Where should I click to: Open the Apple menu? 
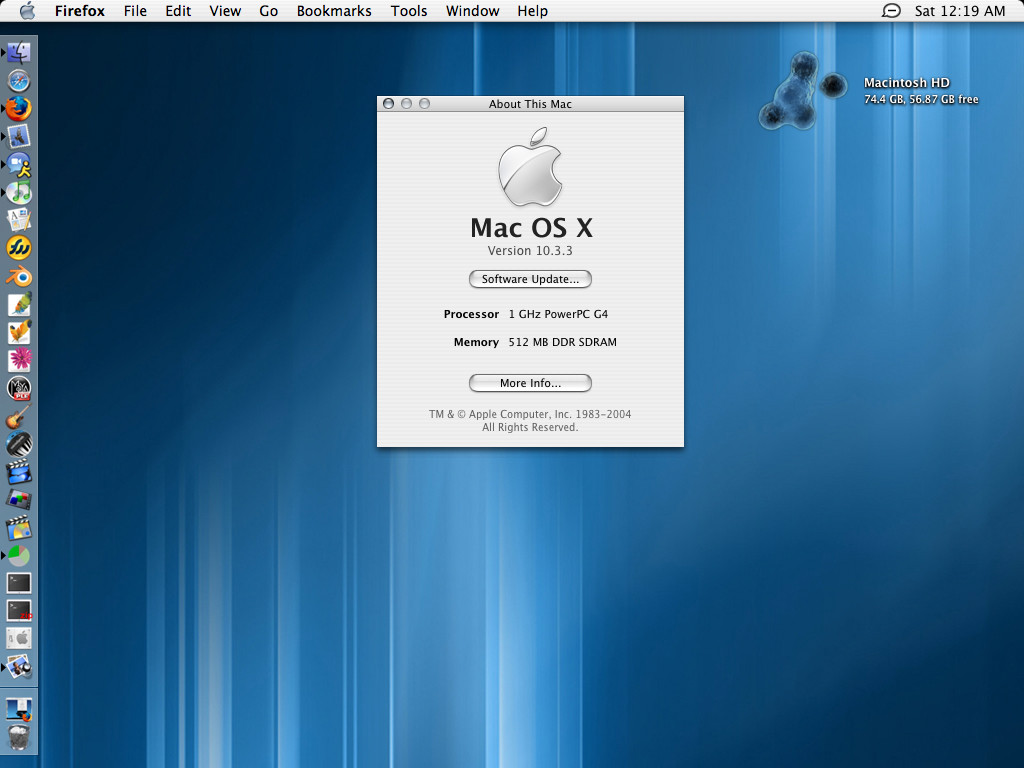(x=27, y=11)
